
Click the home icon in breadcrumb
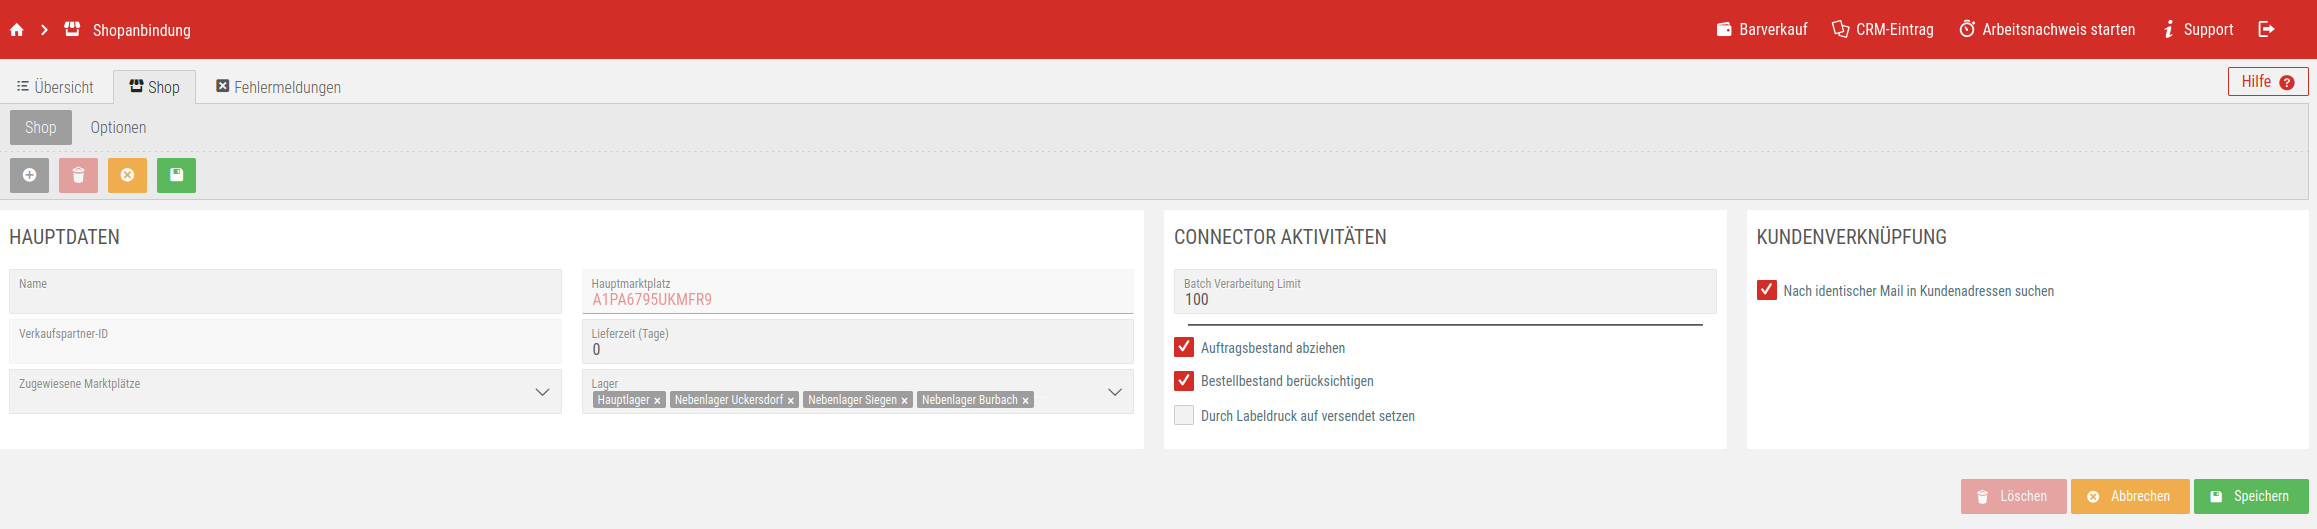point(17,30)
